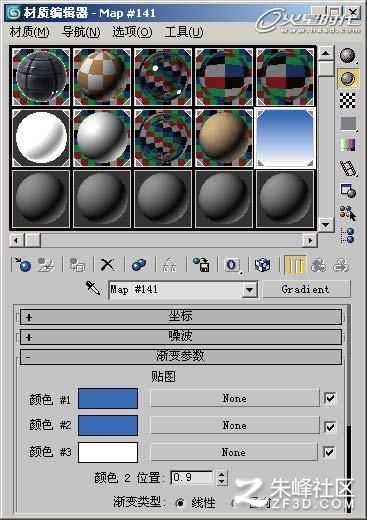Open the material editor Options icon

(348, 191)
